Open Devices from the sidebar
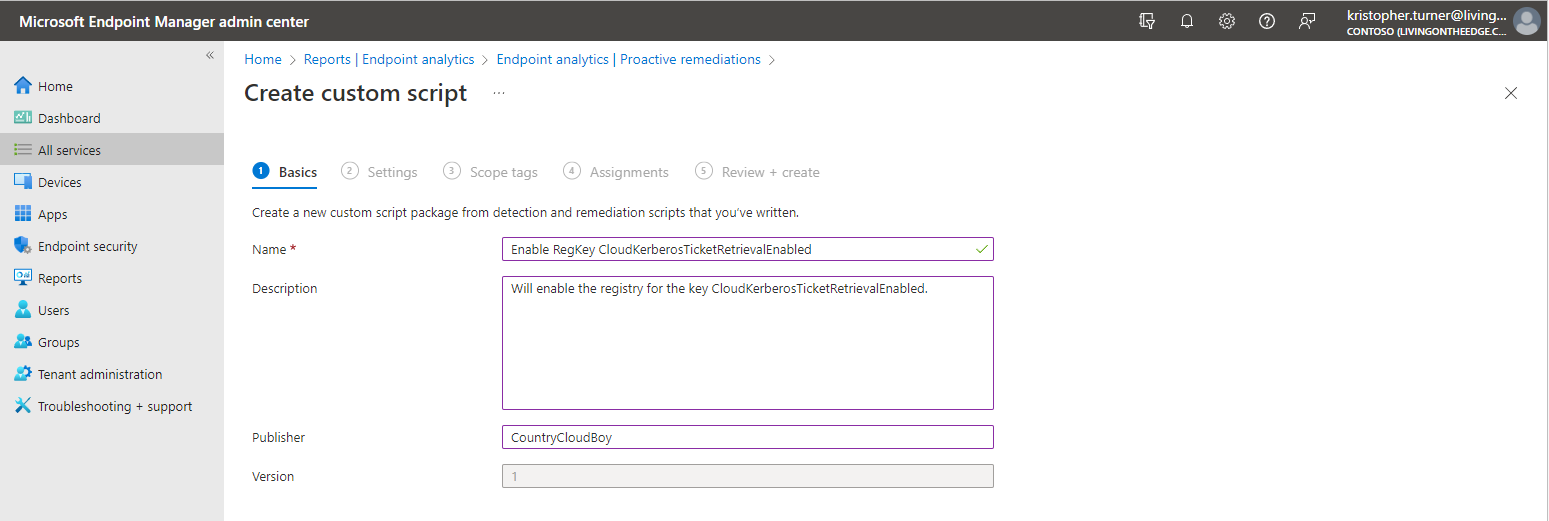The width and height of the screenshot is (1549, 521). click(60, 182)
